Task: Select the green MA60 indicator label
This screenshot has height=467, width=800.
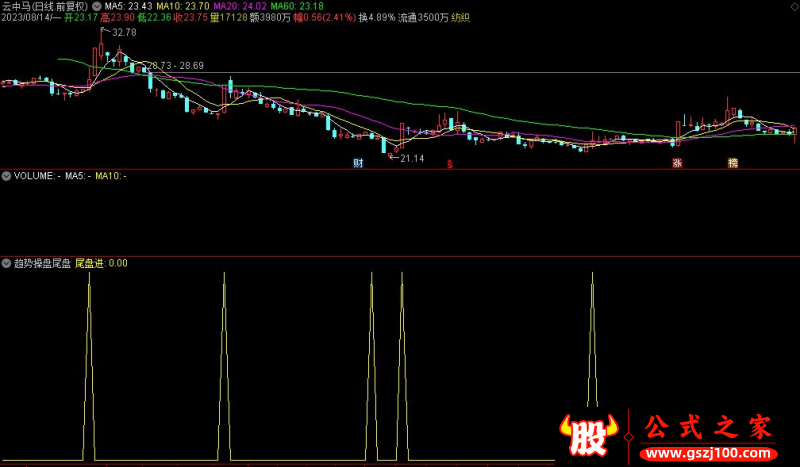Action: coord(296,6)
